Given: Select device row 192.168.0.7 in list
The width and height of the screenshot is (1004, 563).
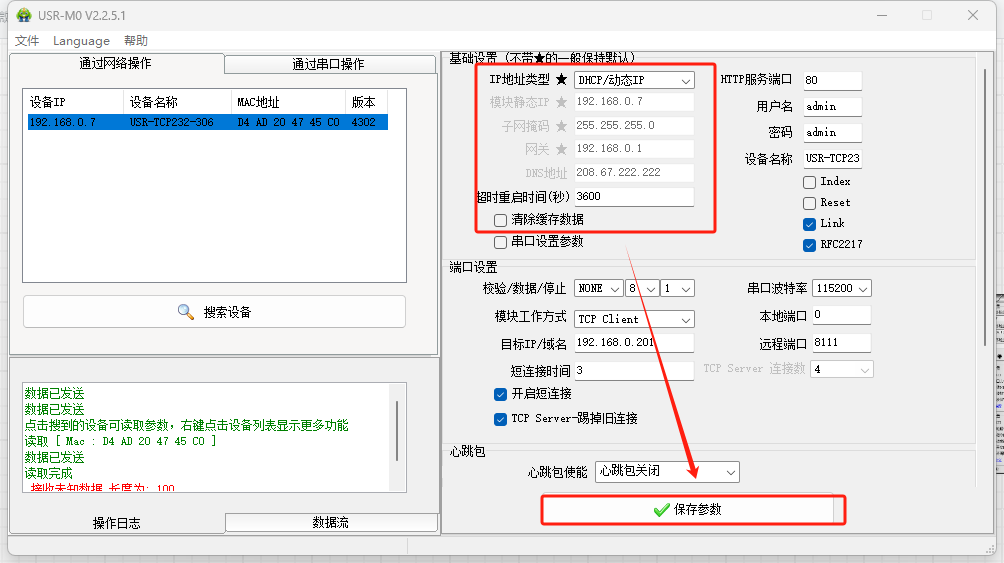Looking at the screenshot, I should point(207,122).
